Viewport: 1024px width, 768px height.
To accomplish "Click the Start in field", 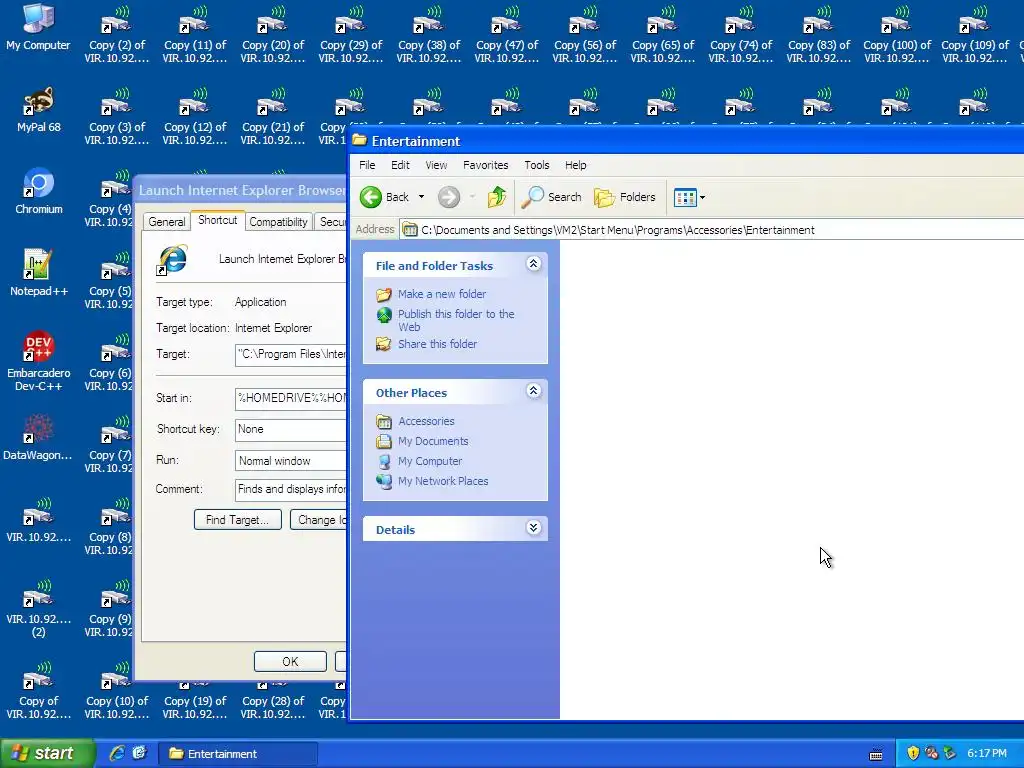I will pos(291,398).
